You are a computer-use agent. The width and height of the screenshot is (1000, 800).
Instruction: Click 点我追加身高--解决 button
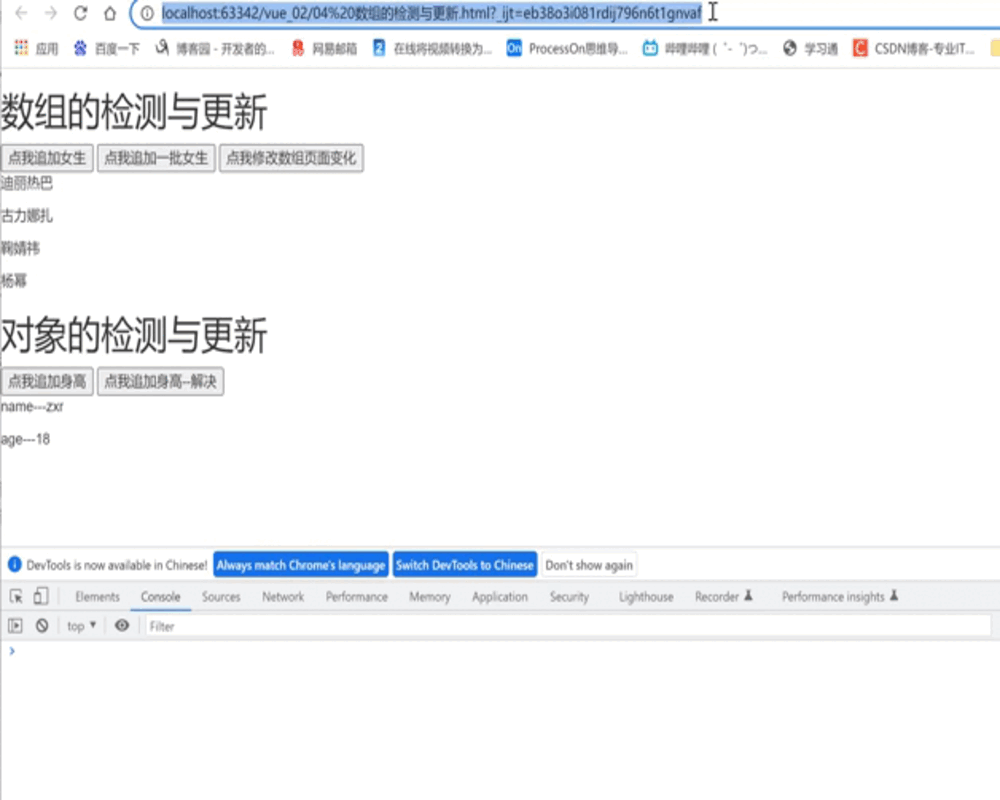[160, 381]
